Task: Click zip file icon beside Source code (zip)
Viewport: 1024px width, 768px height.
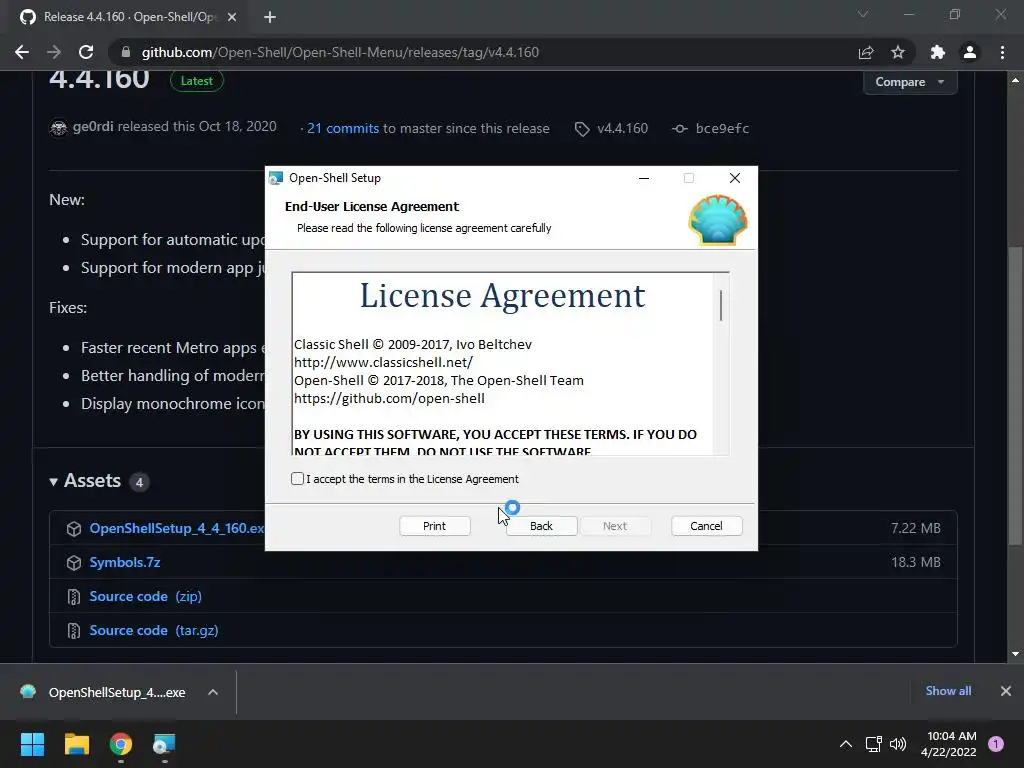Action: click(x=74, y=596)
